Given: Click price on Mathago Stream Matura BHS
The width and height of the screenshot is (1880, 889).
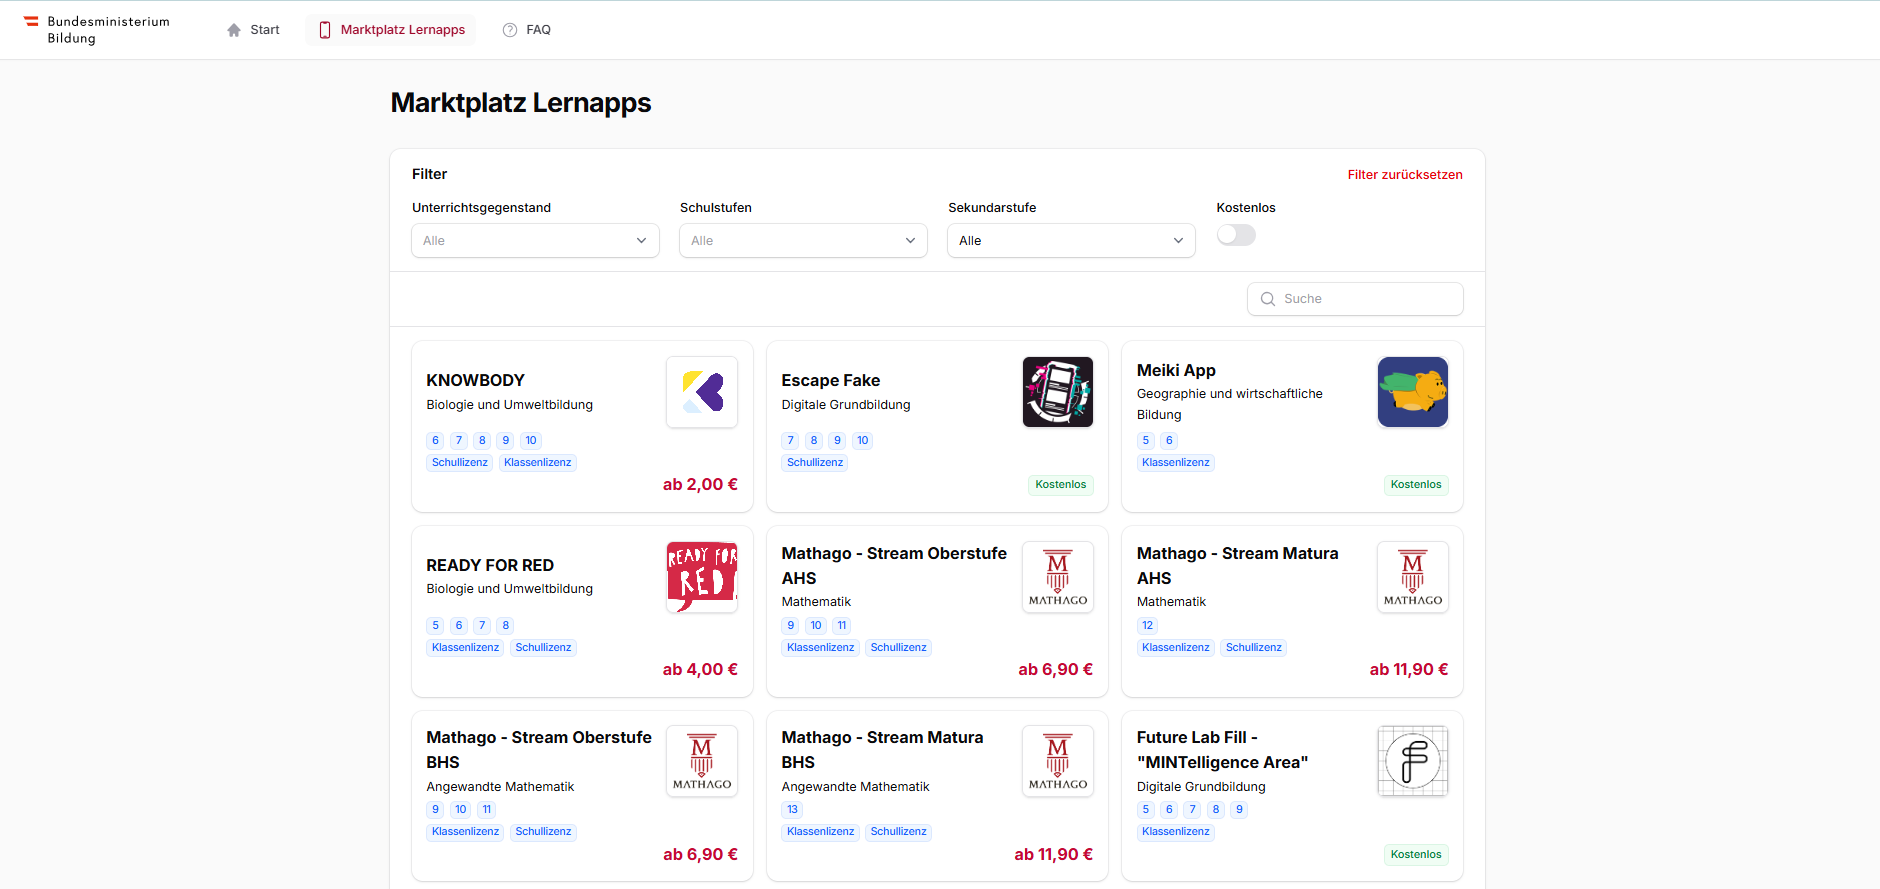Looking at the screenshot, I should (x=1053, y=855).
